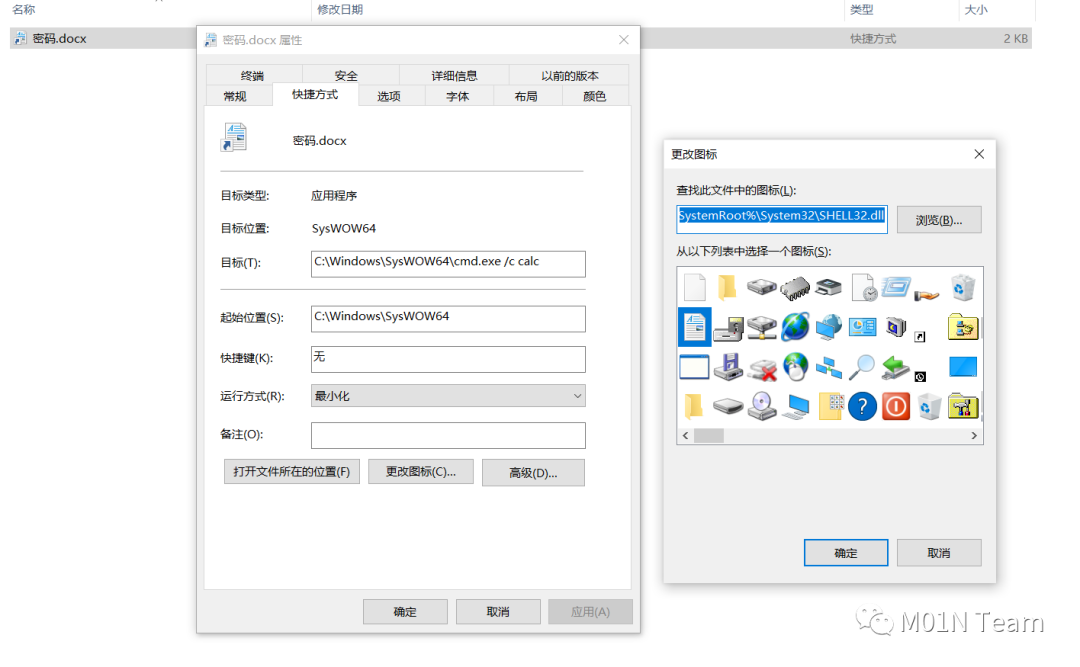The width and height of the screenshot is (1080, 667).
Task: Open the 运行方式 dropdown showing 最小化
Action: [448, 396]
